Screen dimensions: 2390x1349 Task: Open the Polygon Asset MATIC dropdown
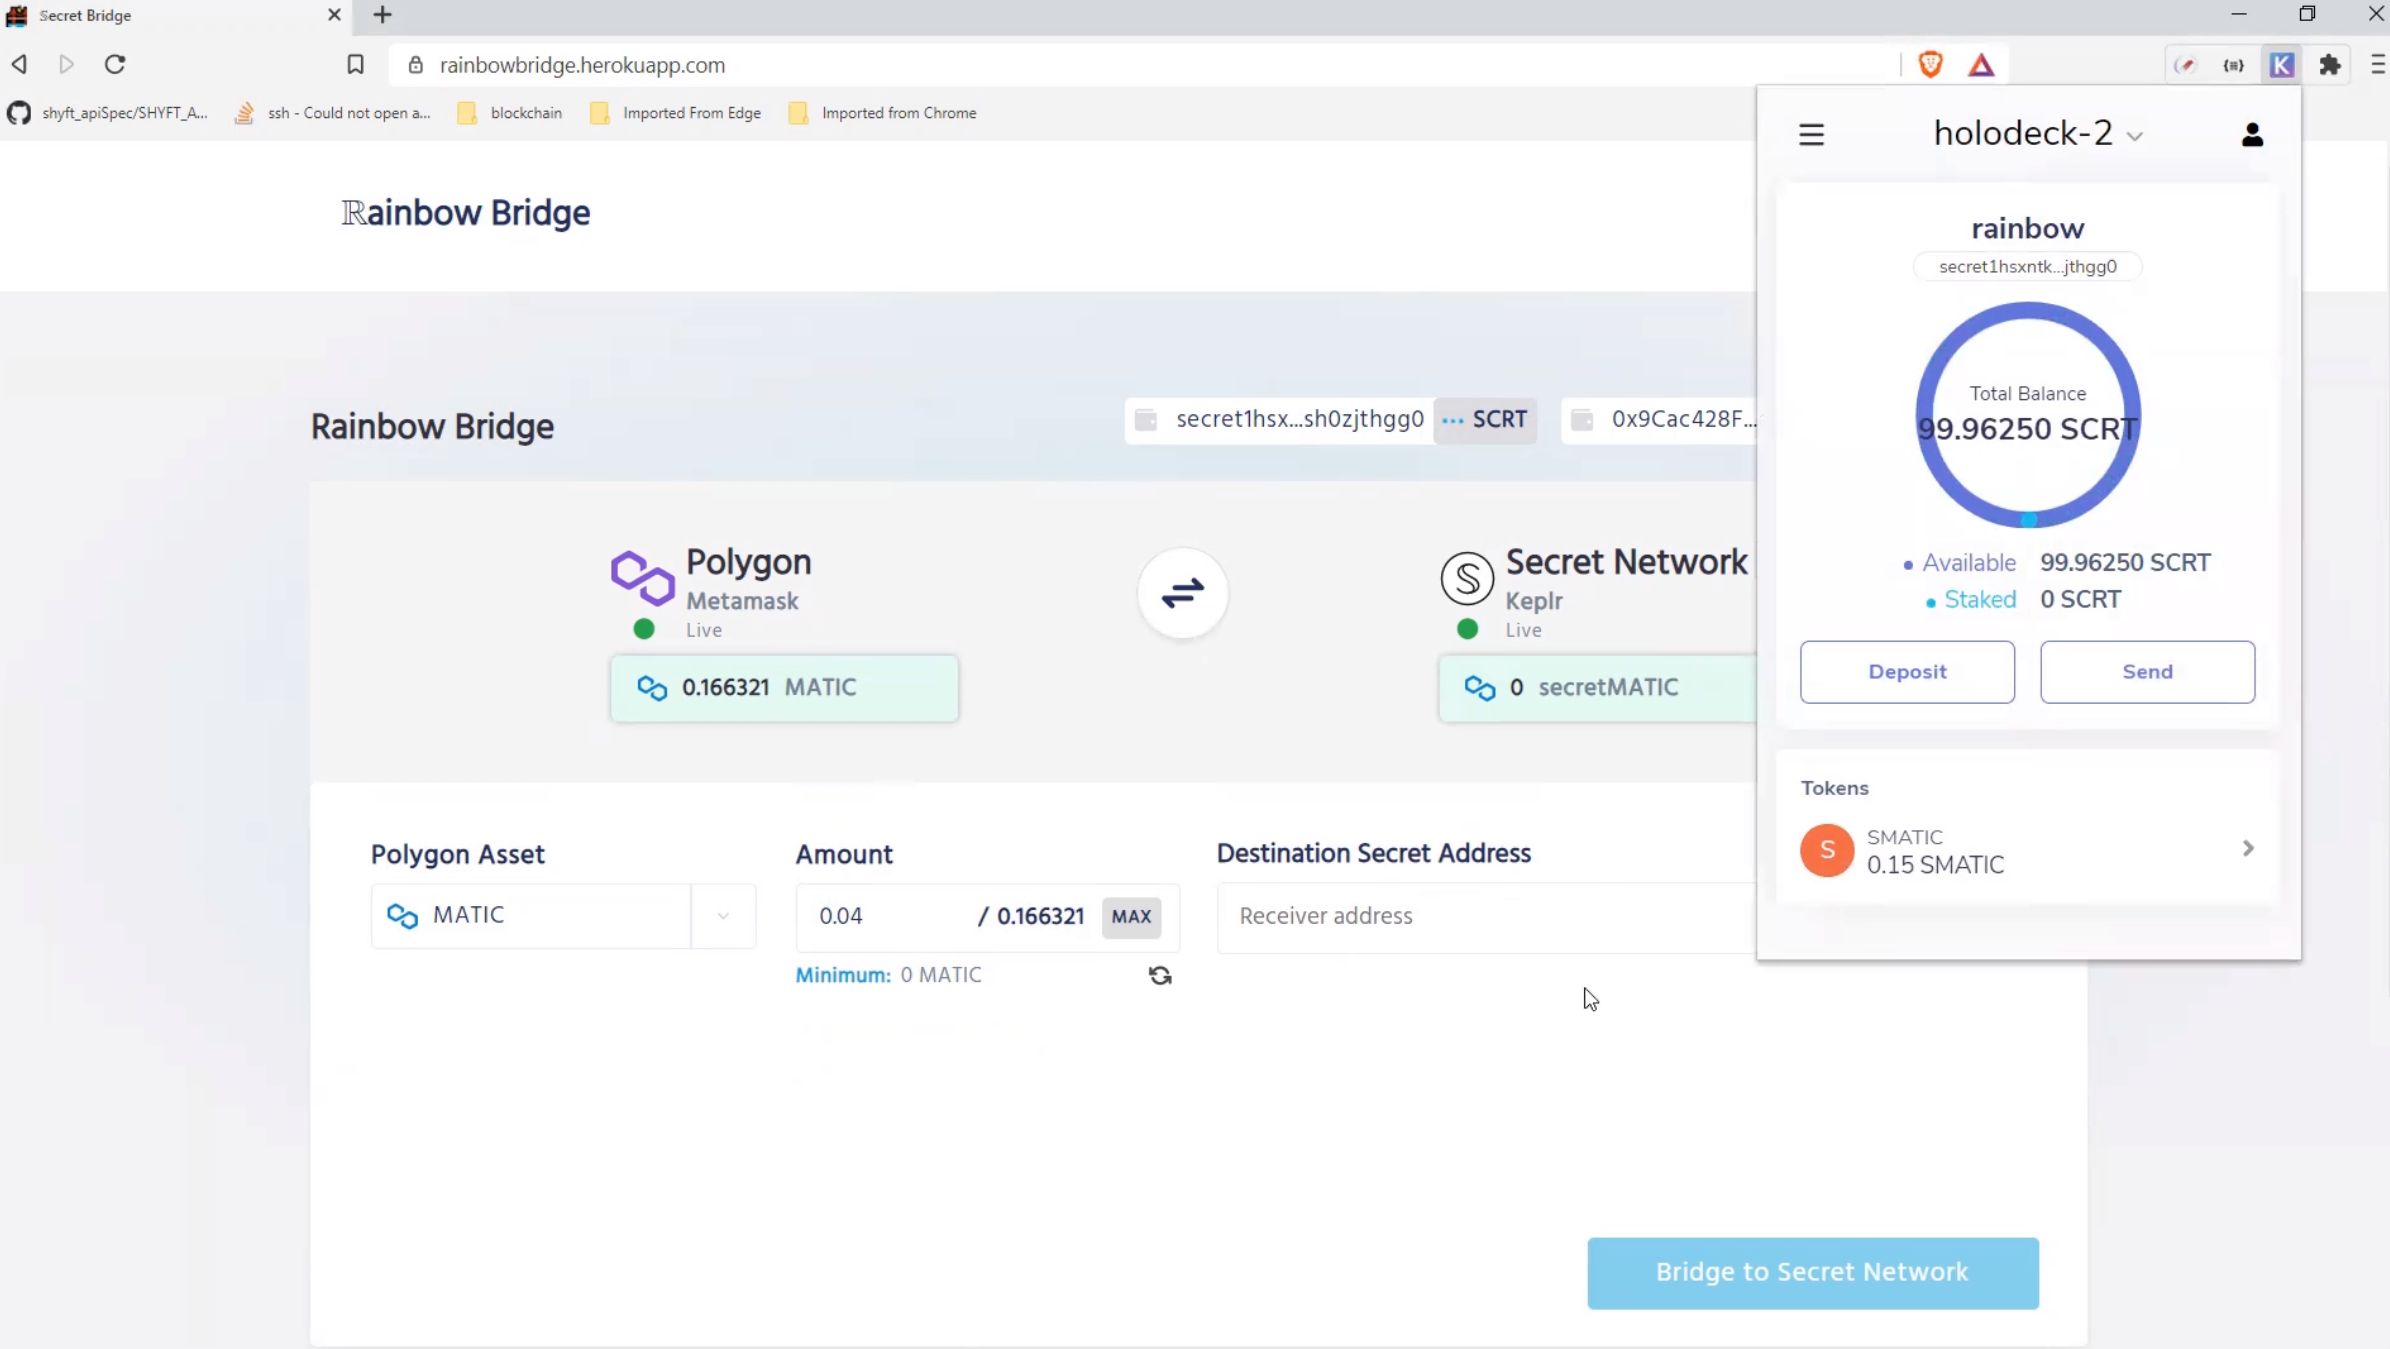coord(563,916)
